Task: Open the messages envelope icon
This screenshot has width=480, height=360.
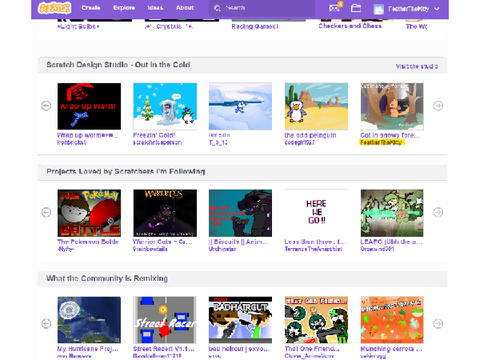Action: click(x=335, y=8)
